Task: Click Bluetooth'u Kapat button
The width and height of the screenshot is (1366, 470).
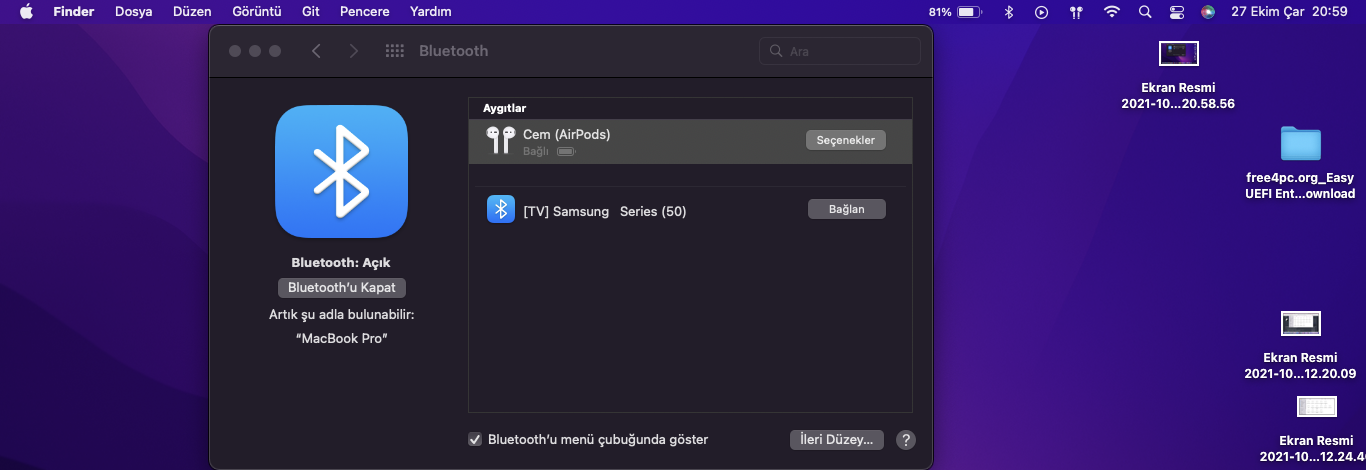Action: [342, 288]
